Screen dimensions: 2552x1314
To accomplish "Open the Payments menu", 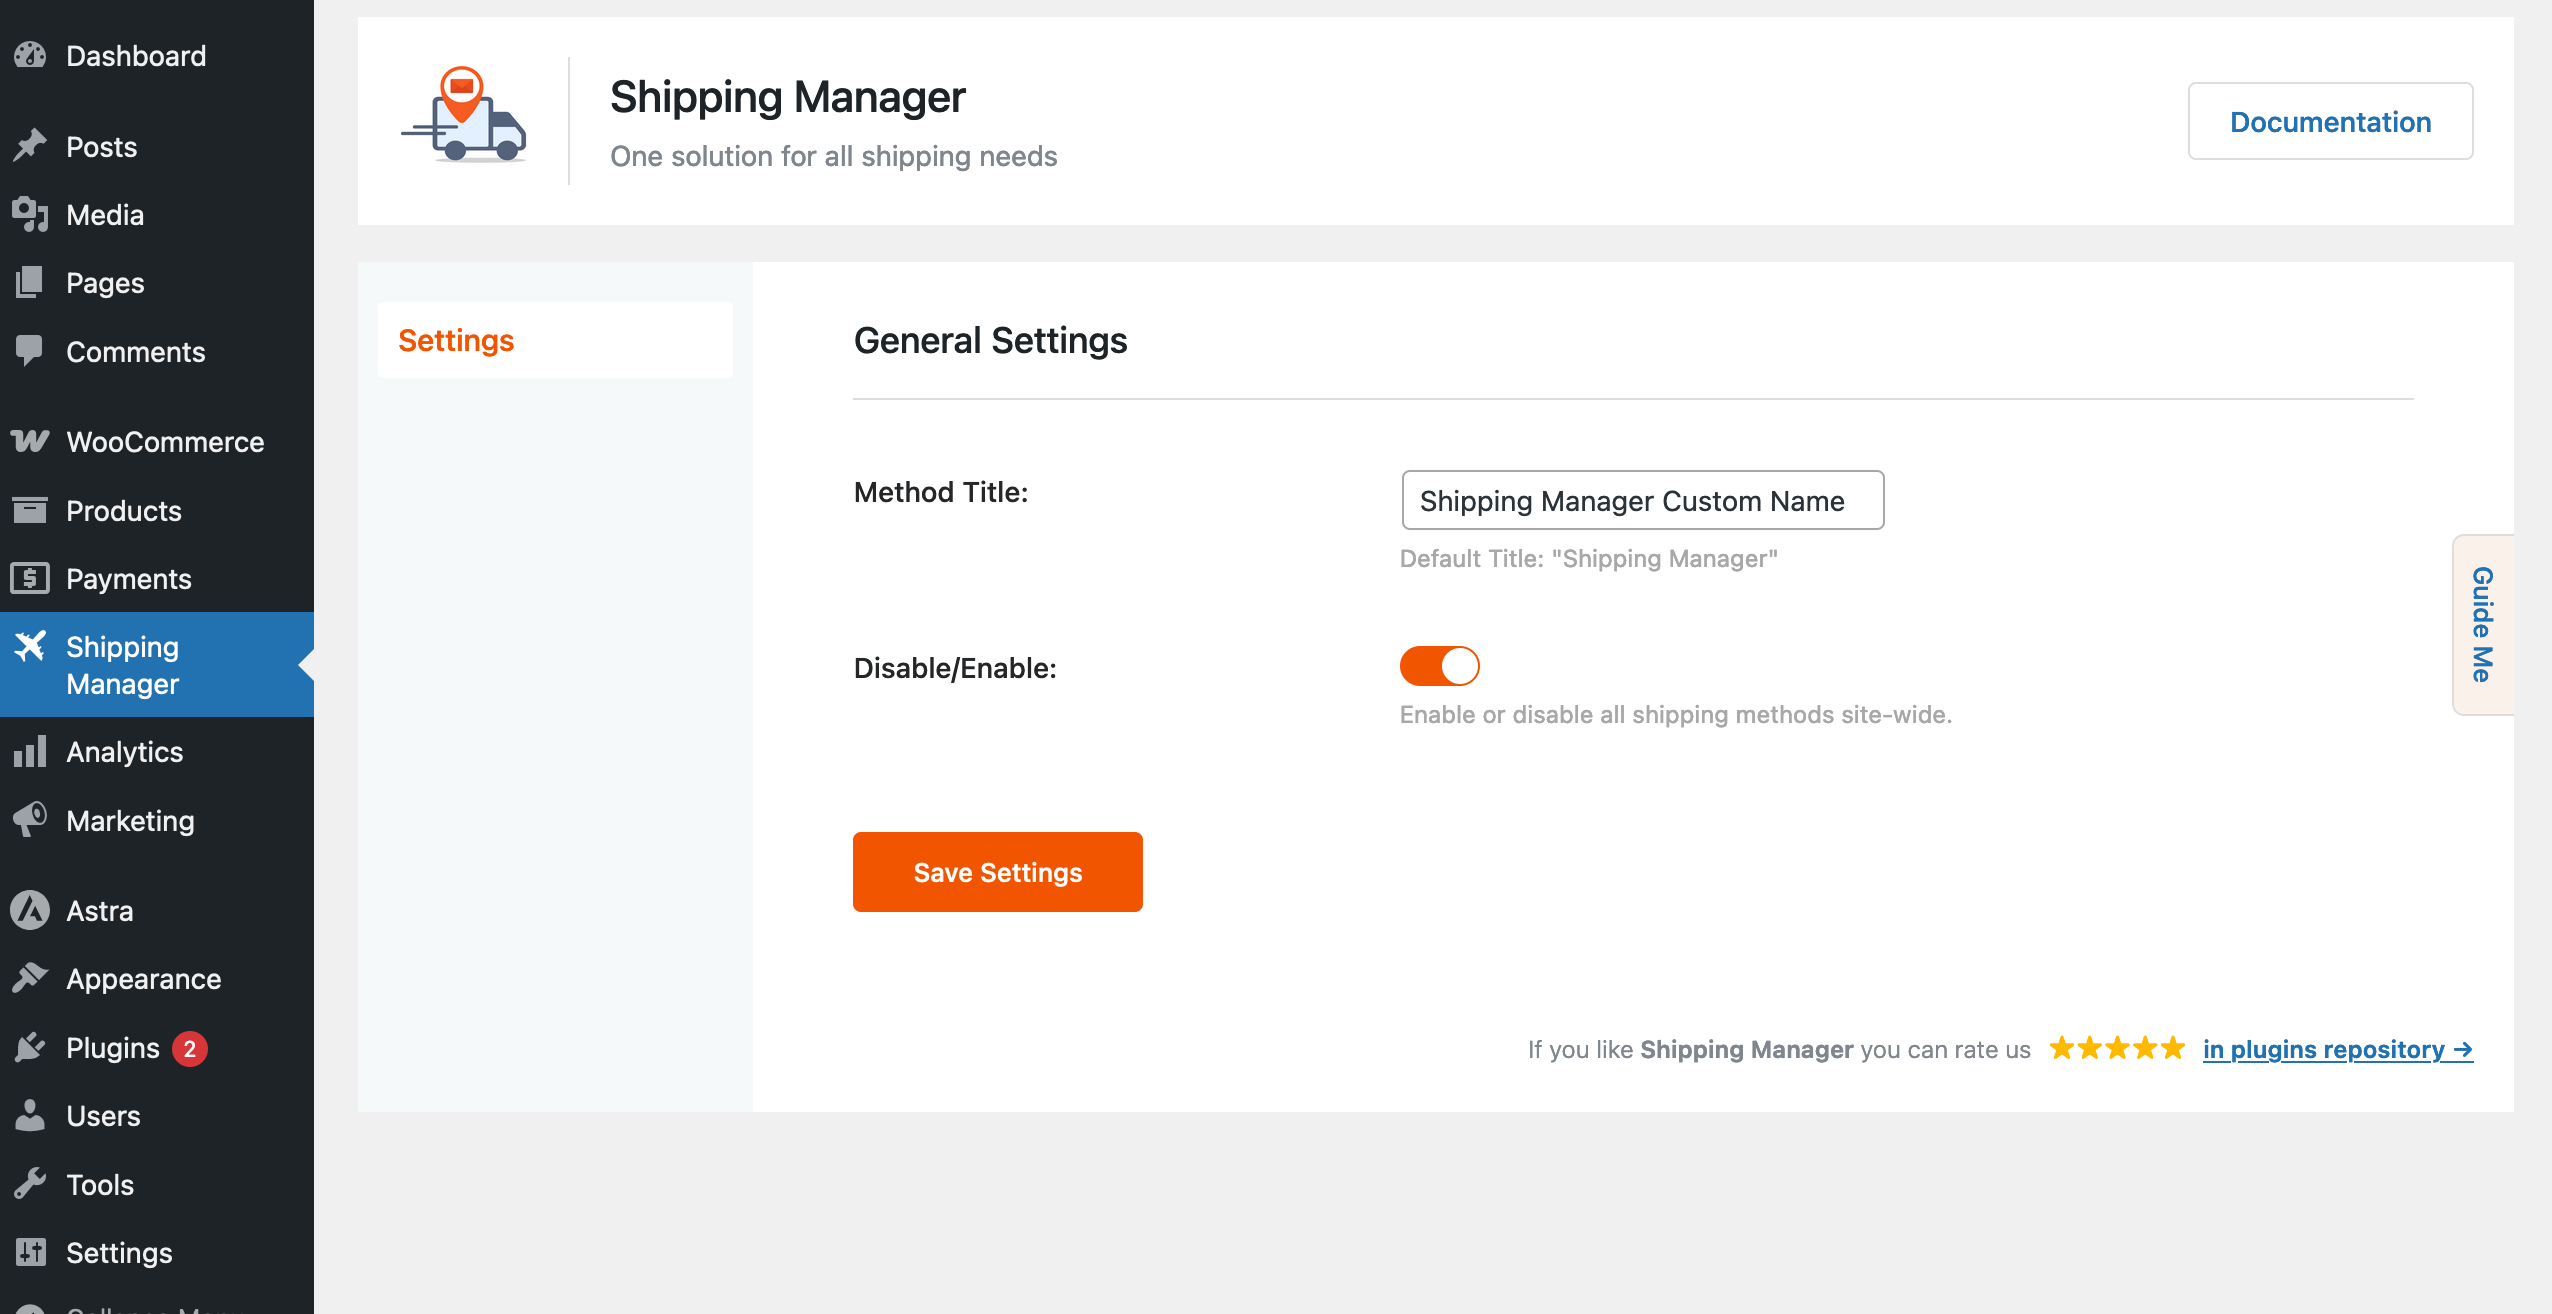I will pos(157,579).
